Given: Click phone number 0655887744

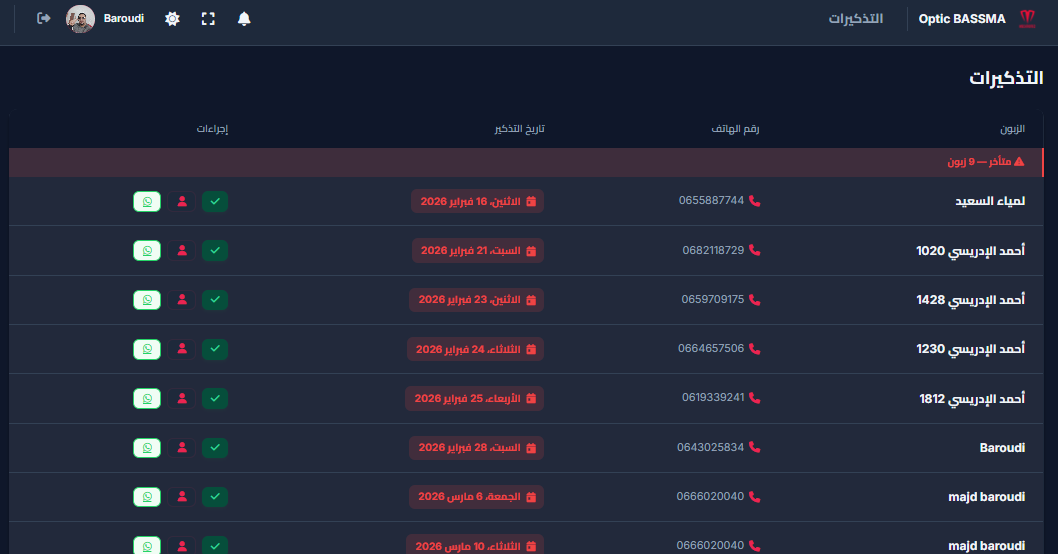Looking at the screenshot, I should (711, 201).
